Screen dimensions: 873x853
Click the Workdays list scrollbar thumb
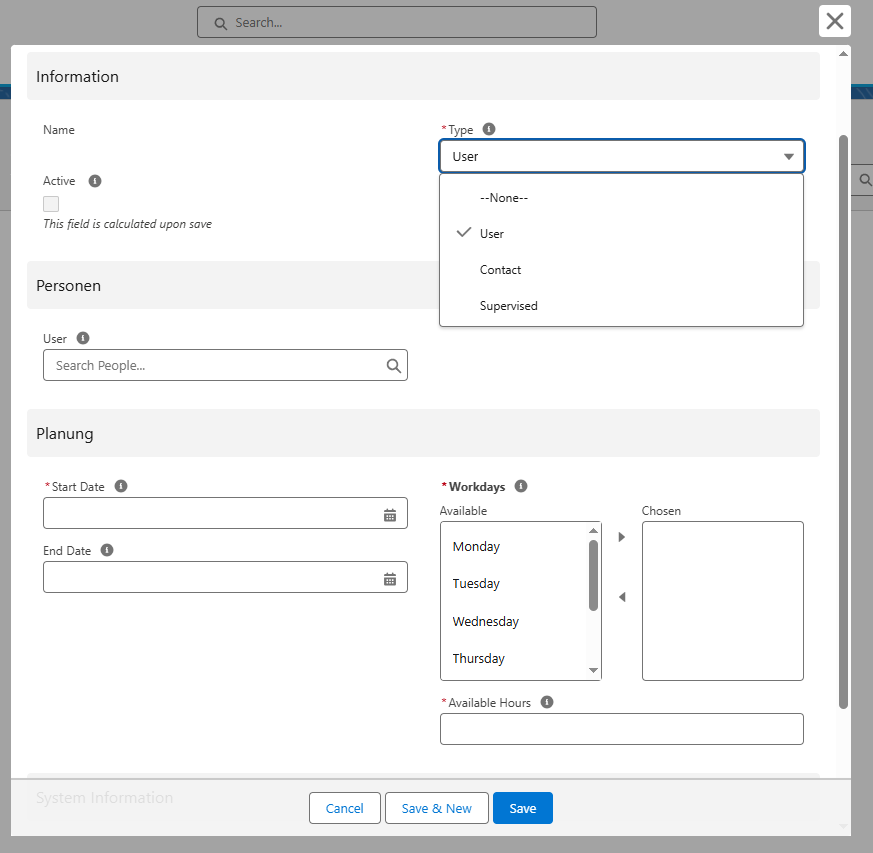point(594,575)
